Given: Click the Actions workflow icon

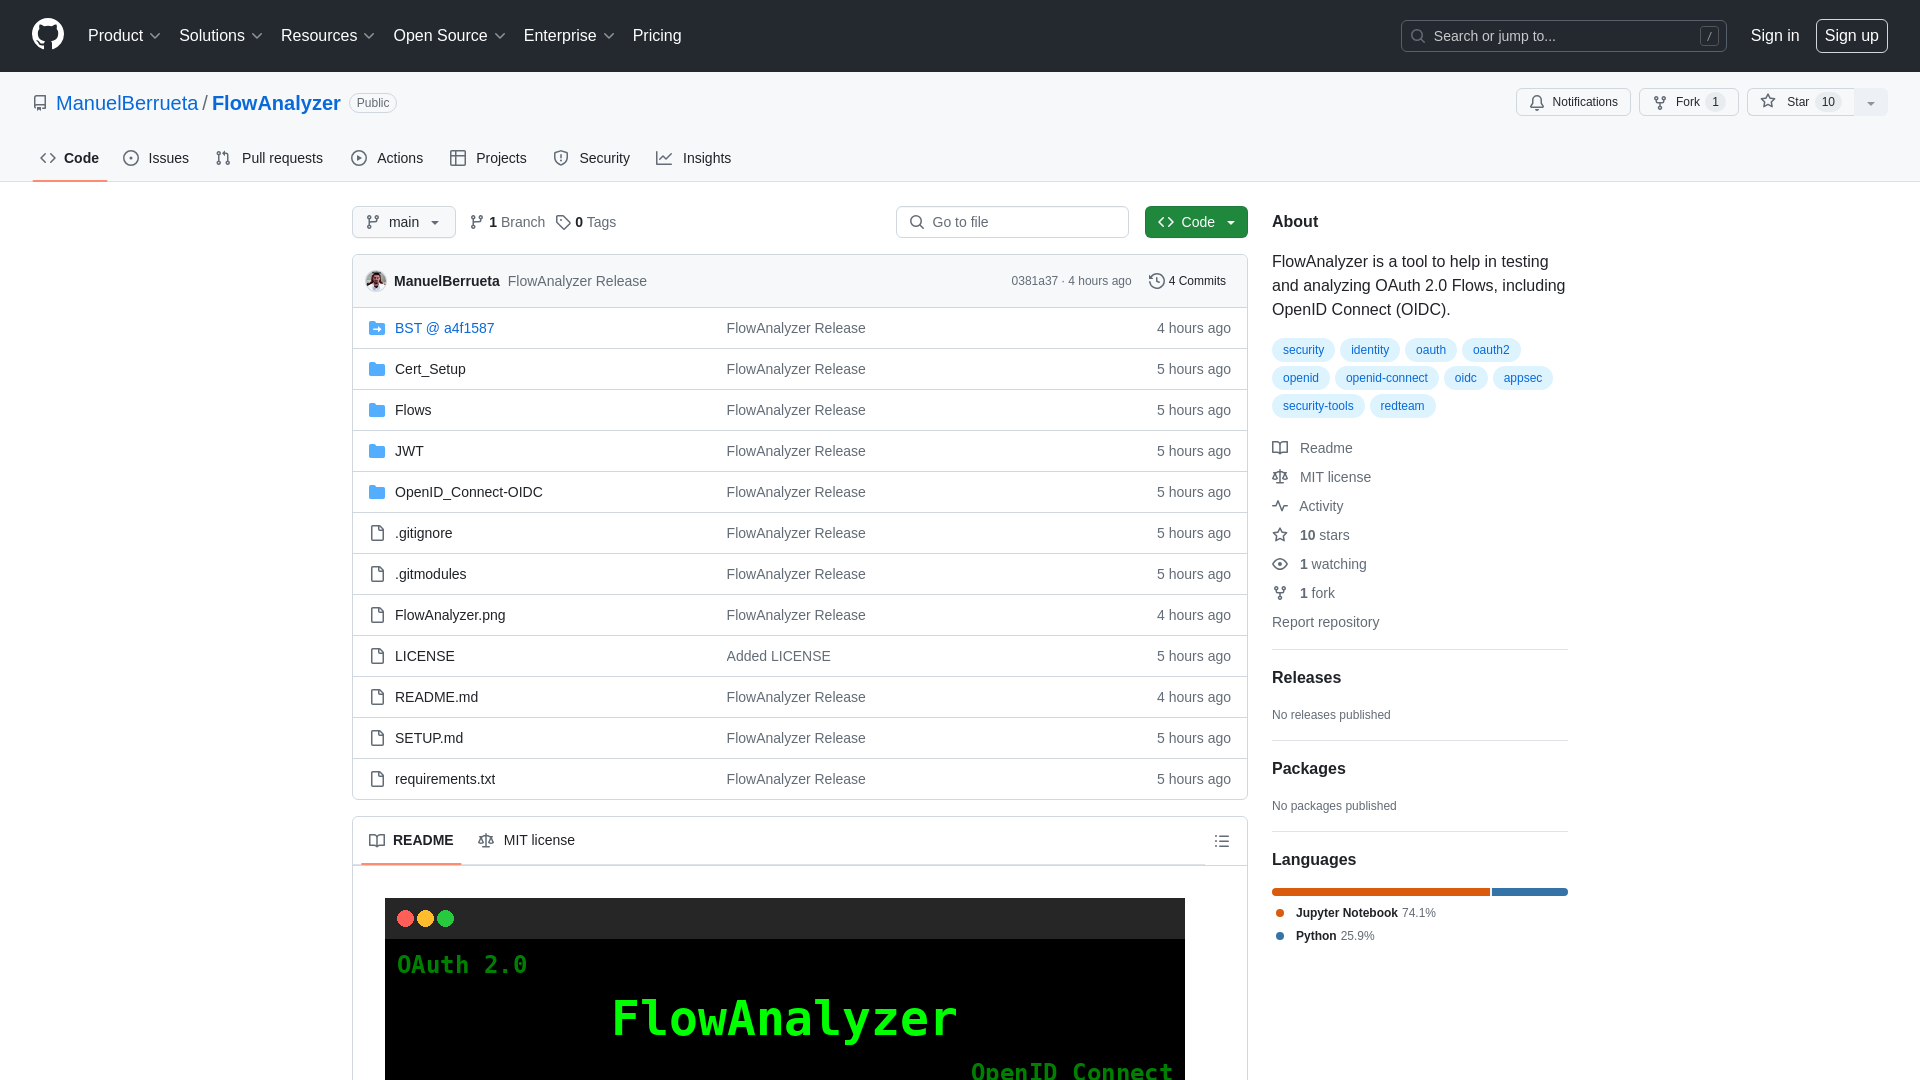Looking at the screenshot, I should tap(359, 158).
